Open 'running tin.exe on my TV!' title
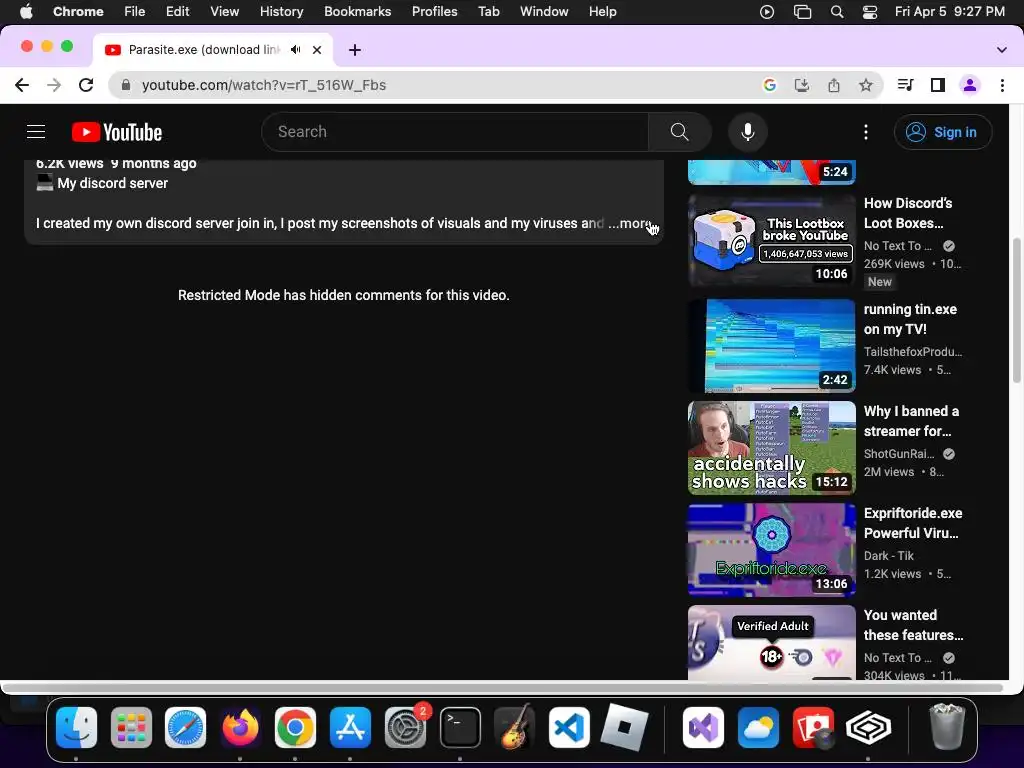Screen dimensions: 1024x768 coord(910,319)
